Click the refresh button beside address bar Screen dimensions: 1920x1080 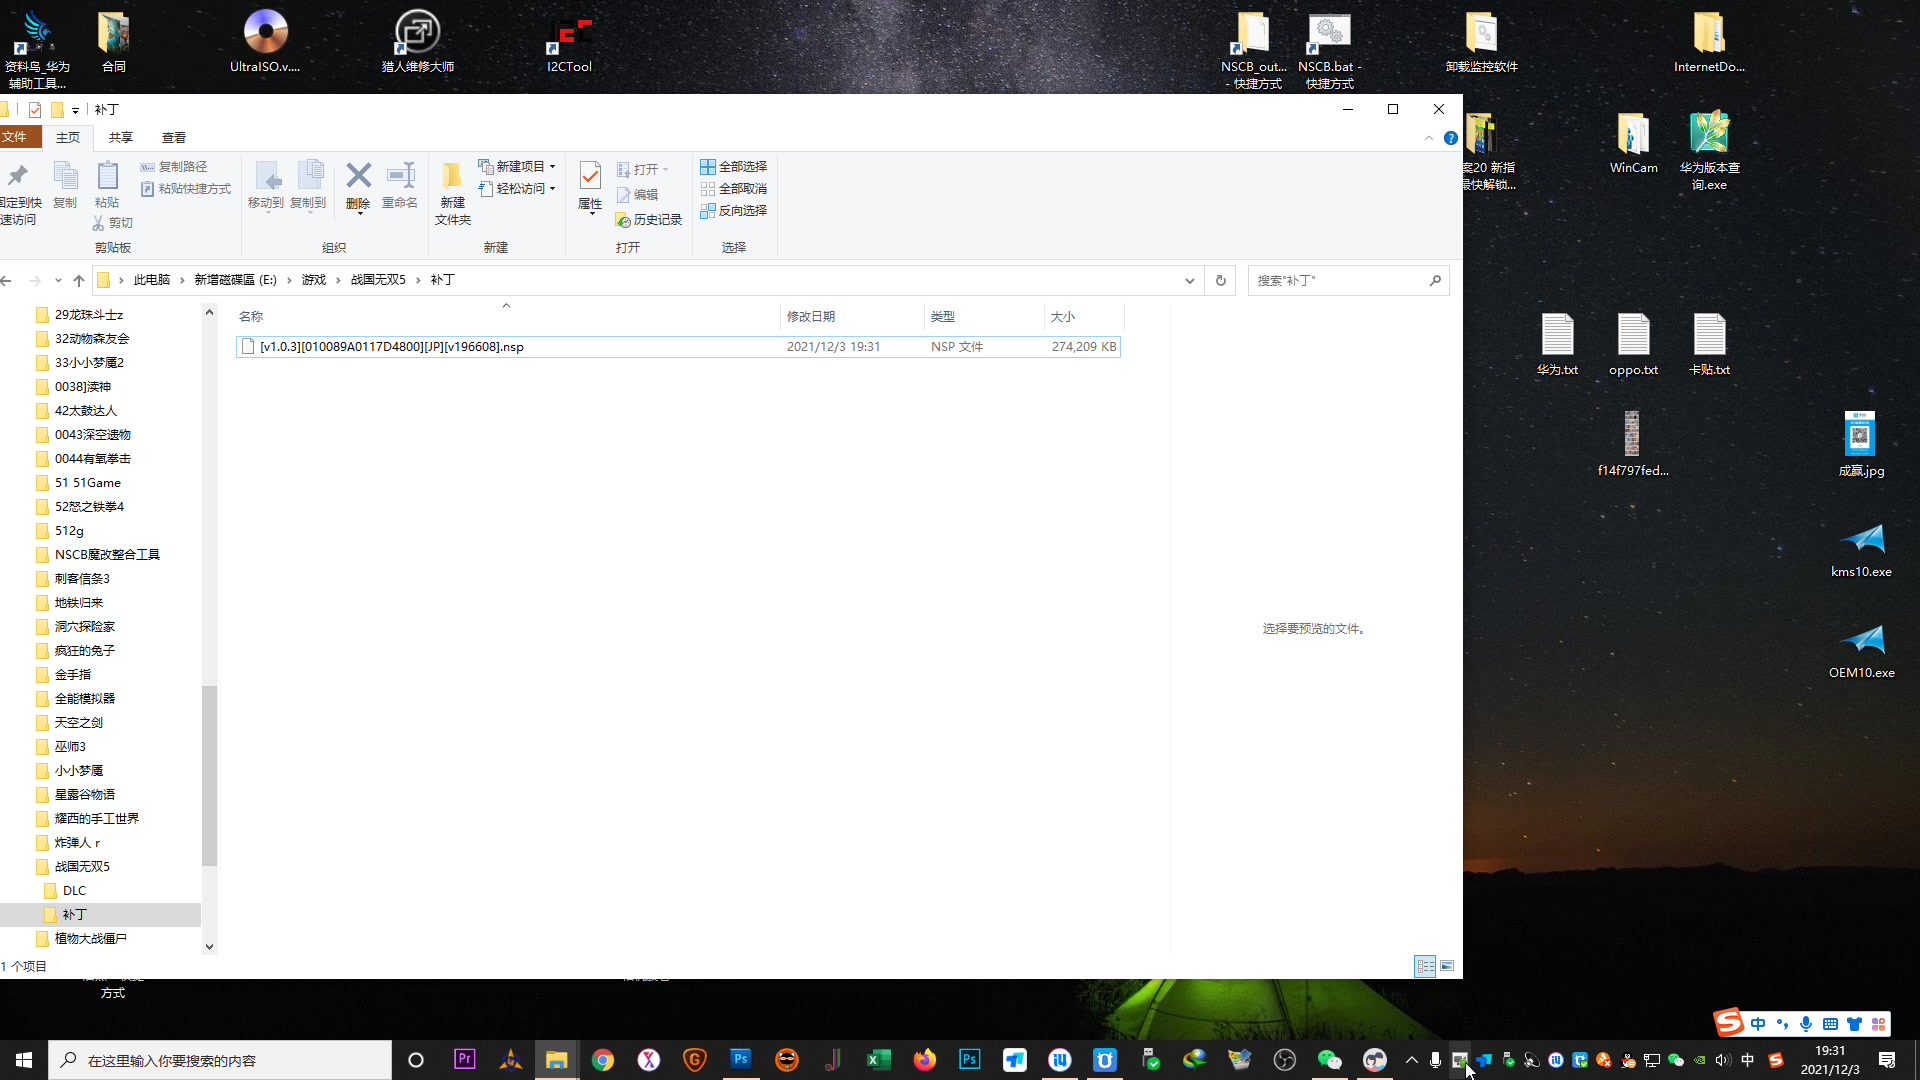[x=1220, y=280]
